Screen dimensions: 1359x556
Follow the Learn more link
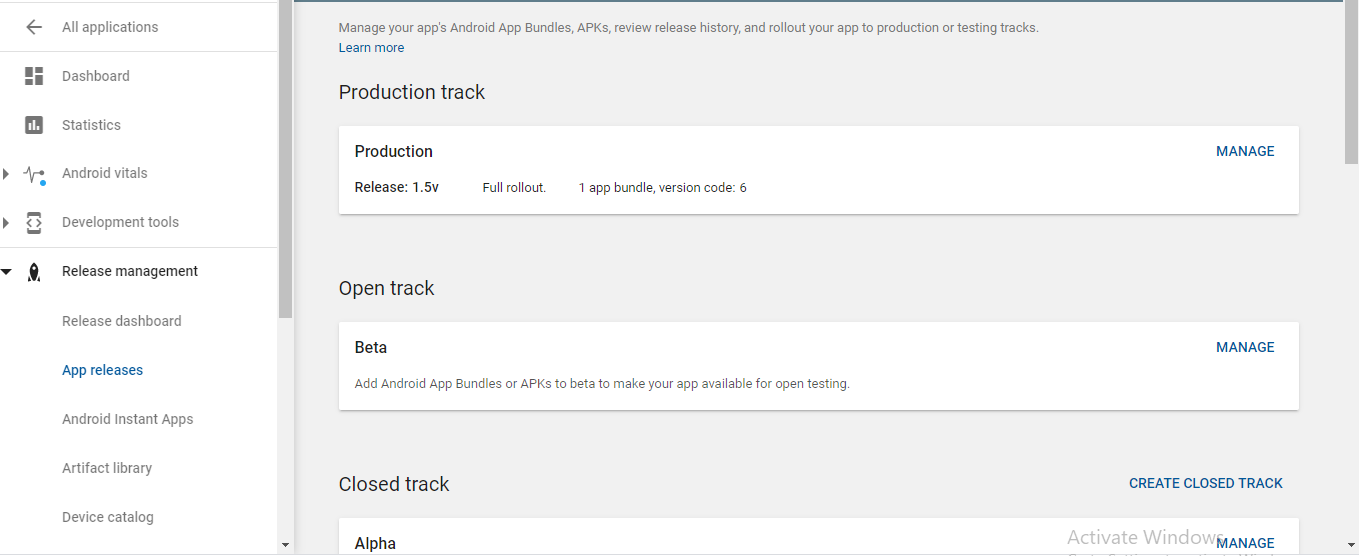coord(371,47)
